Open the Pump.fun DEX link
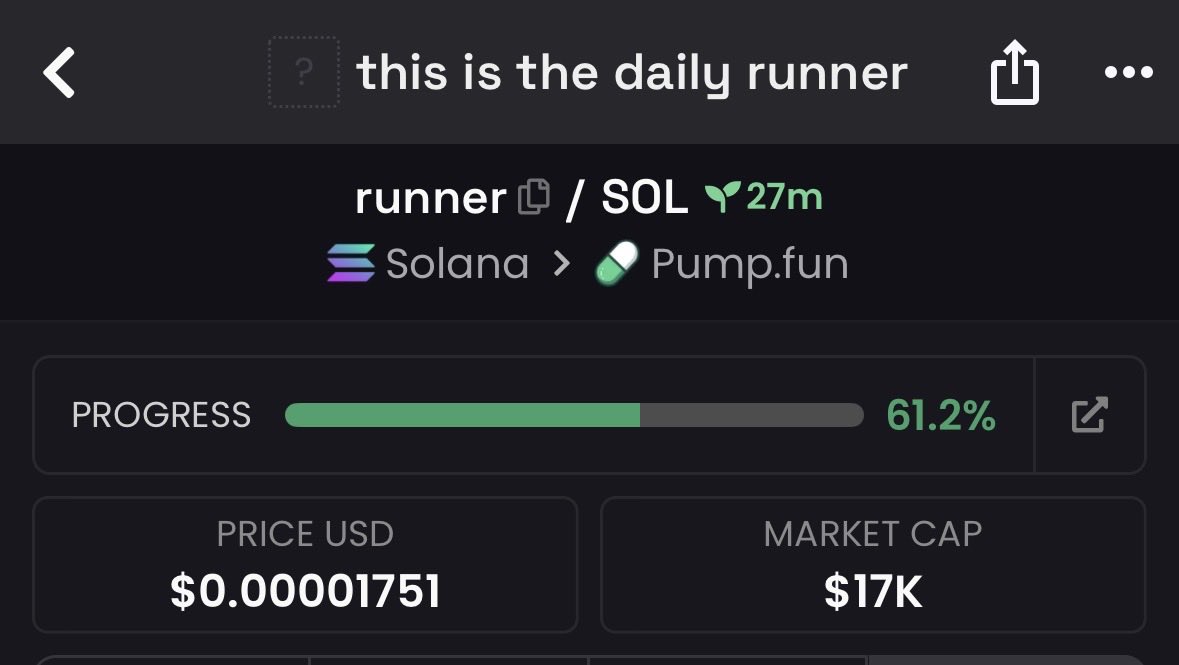 [749, 264]
